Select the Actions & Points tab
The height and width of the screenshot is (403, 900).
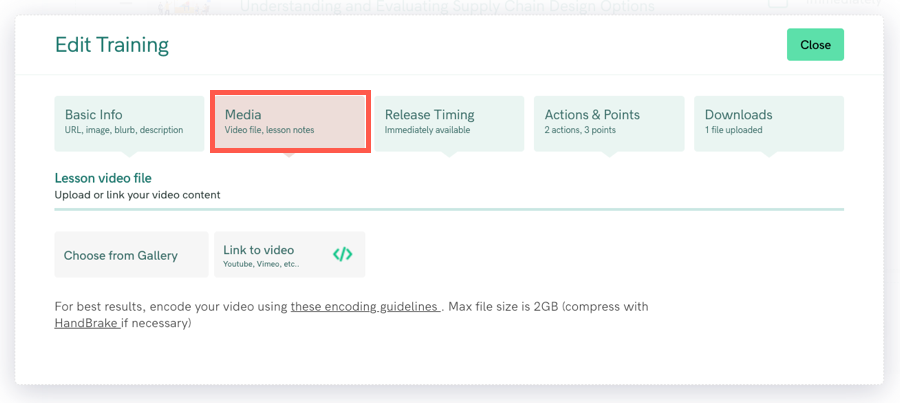[x=609, y=123]
